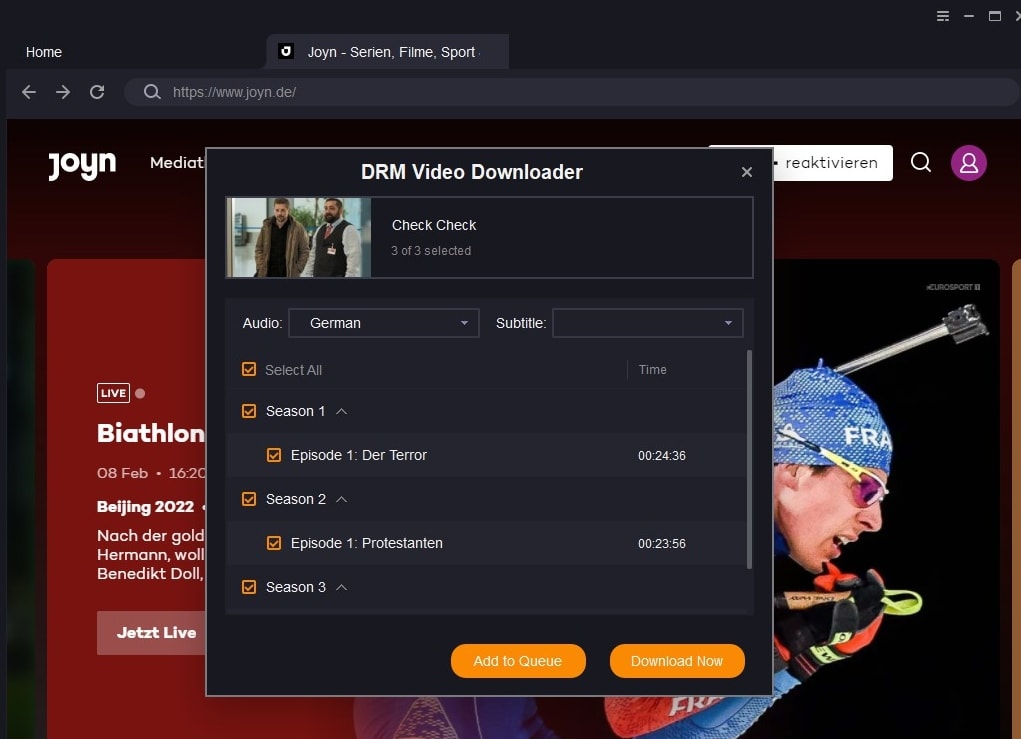This screenshot has height=739, width=1021.
Task: Collapse Season 3 with its chevron
Action: (341, 587)
